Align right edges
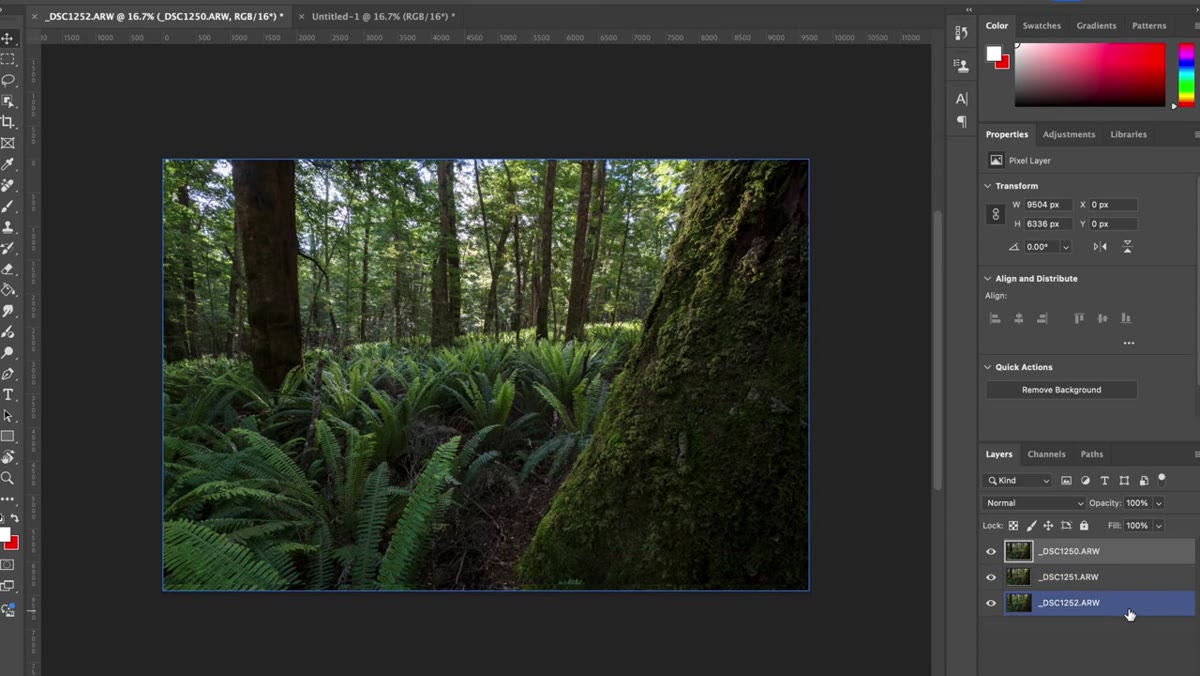 (x=1042, y=318)
